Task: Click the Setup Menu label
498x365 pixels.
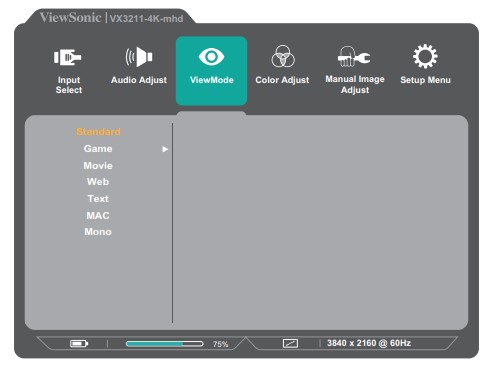Action: [425, 80]
